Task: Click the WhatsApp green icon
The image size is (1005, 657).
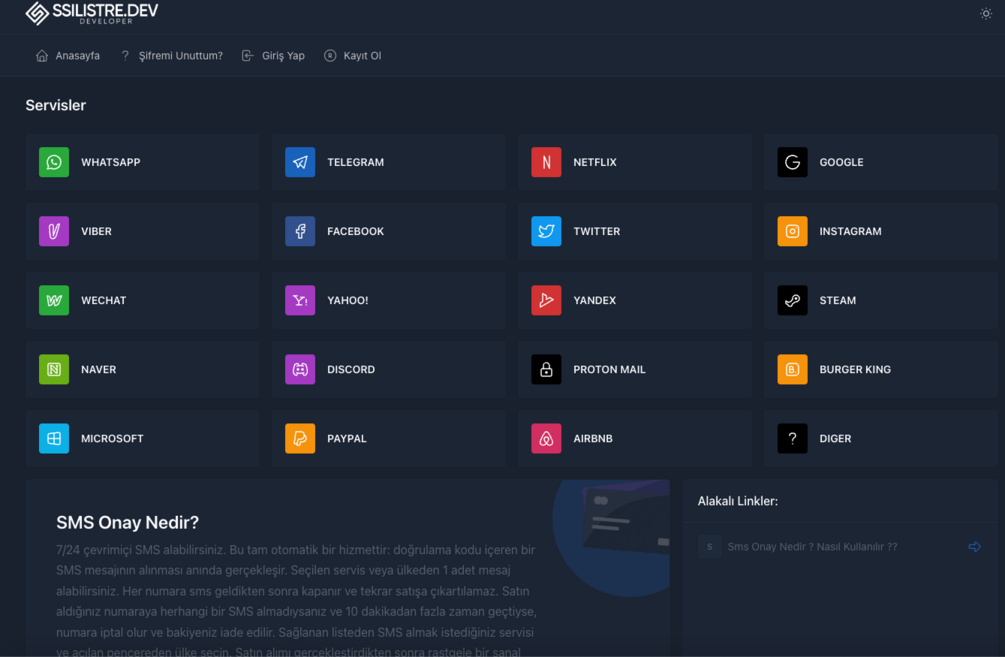Action: tap(54, 162)
